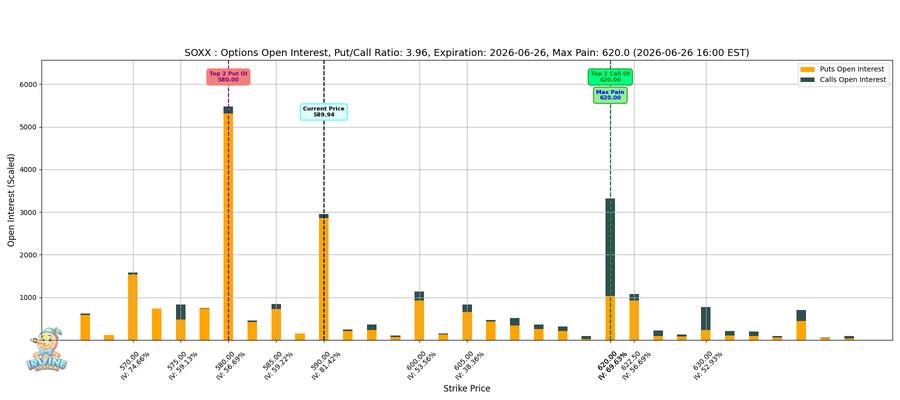Click the stacked bar at strike 605
Screen dimensions: 900x400
coord(467,322)
